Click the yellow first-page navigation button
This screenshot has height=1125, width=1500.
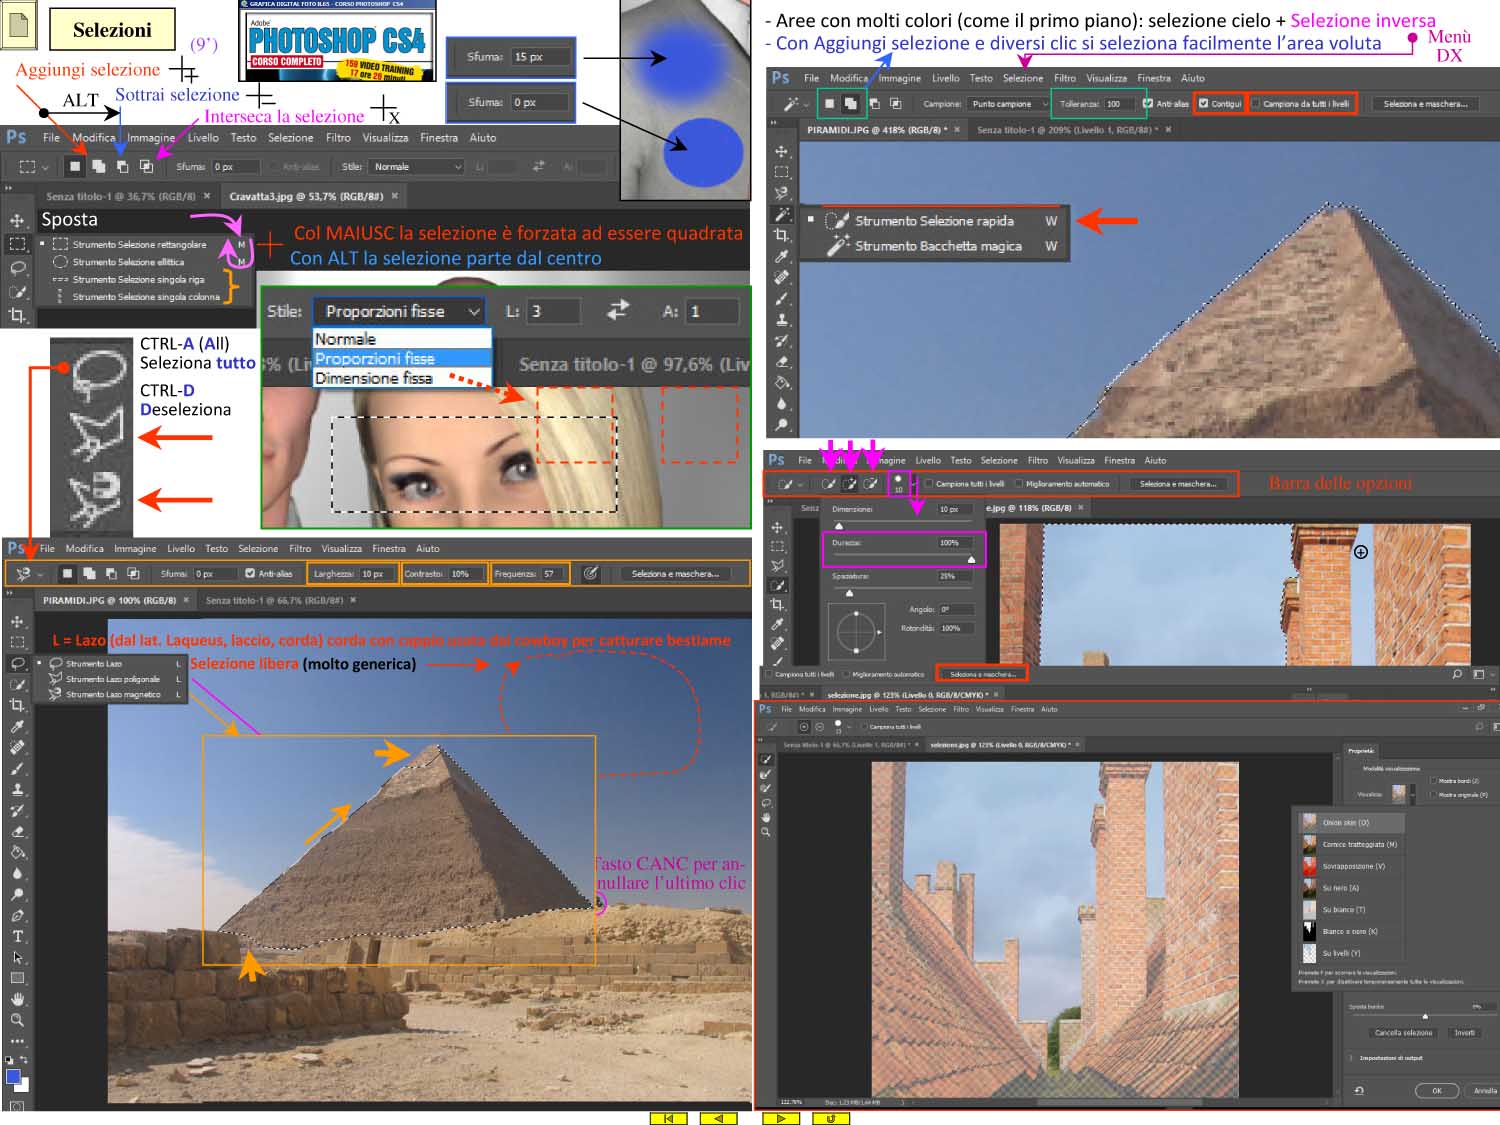click(x=668, y=1118)
